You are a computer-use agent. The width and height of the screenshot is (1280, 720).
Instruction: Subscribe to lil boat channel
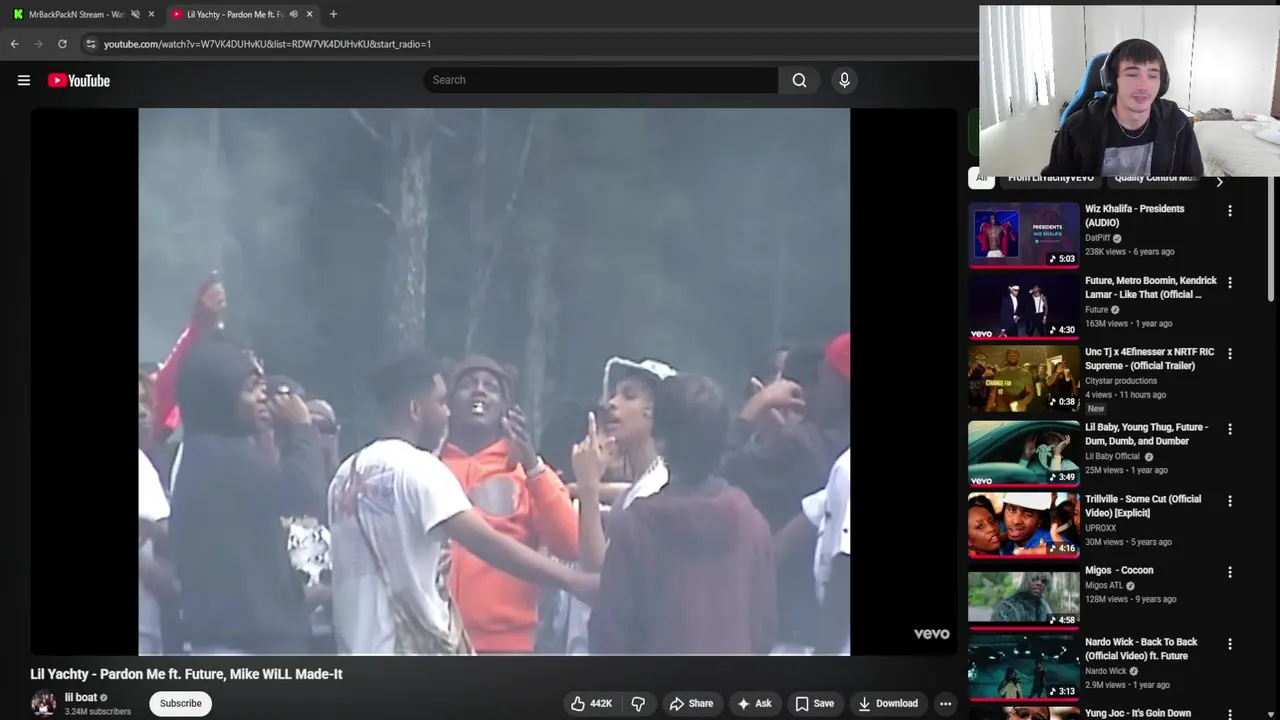[x=181, y=703]
